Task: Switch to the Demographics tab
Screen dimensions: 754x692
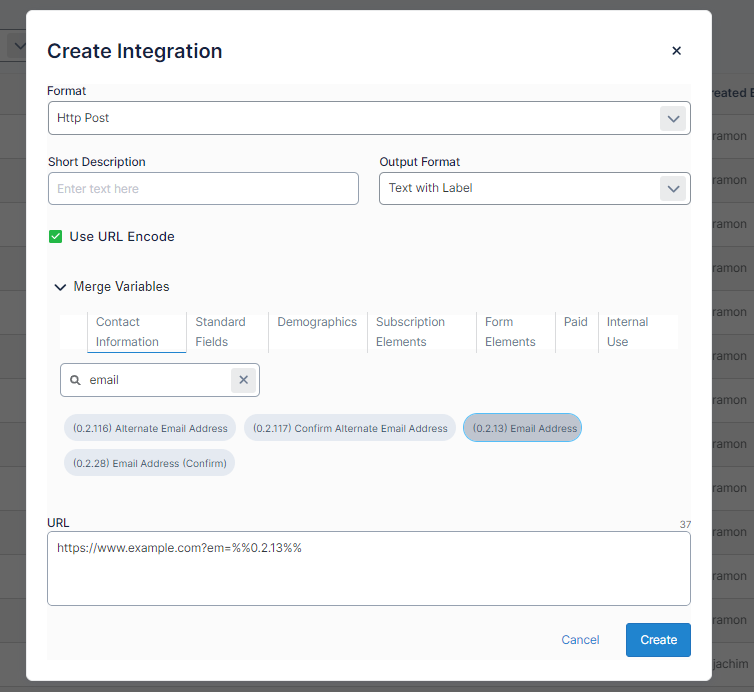Action: [x=317, y=322]
